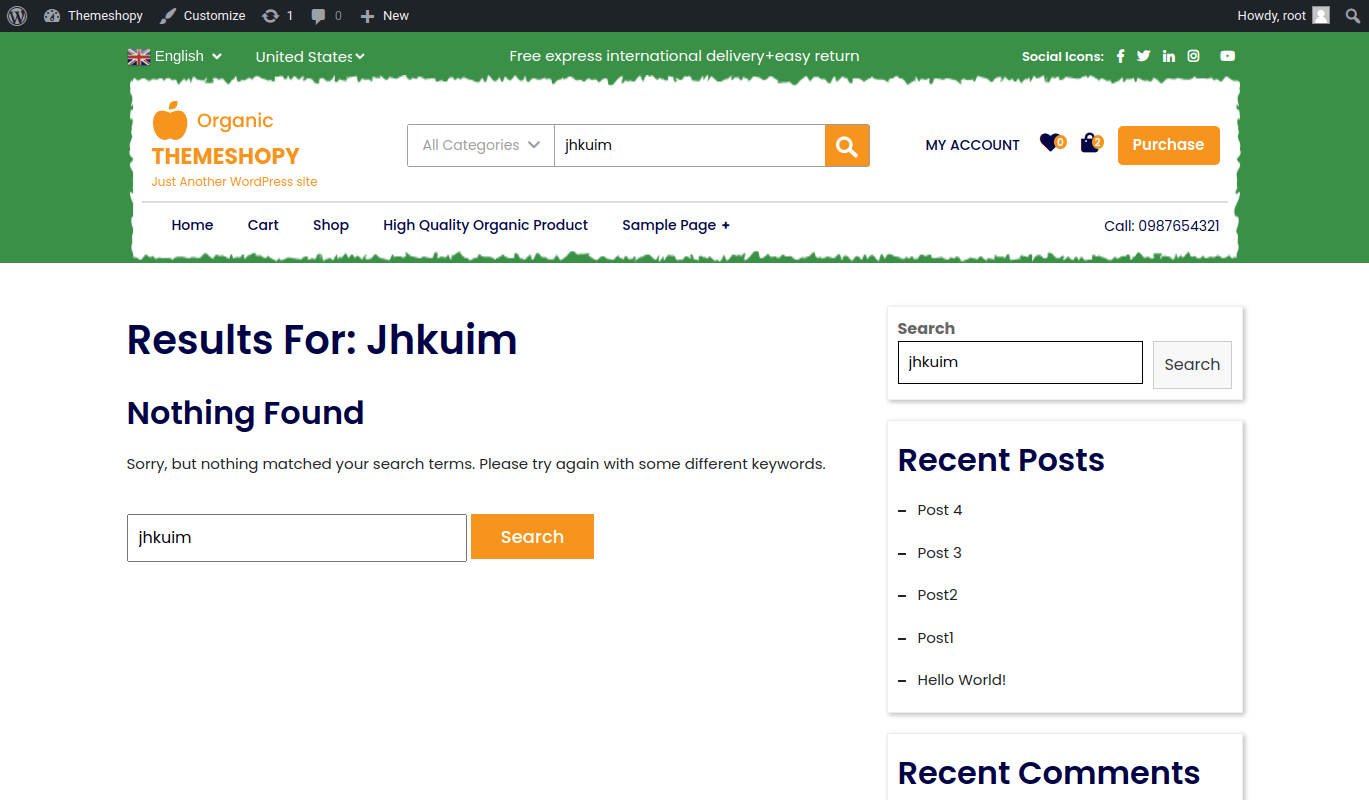Viewport: 1369px width, 800px height.
Task: Click the LinkedIn social icon
Action: pyautogui.click(x=1169, y=56)
